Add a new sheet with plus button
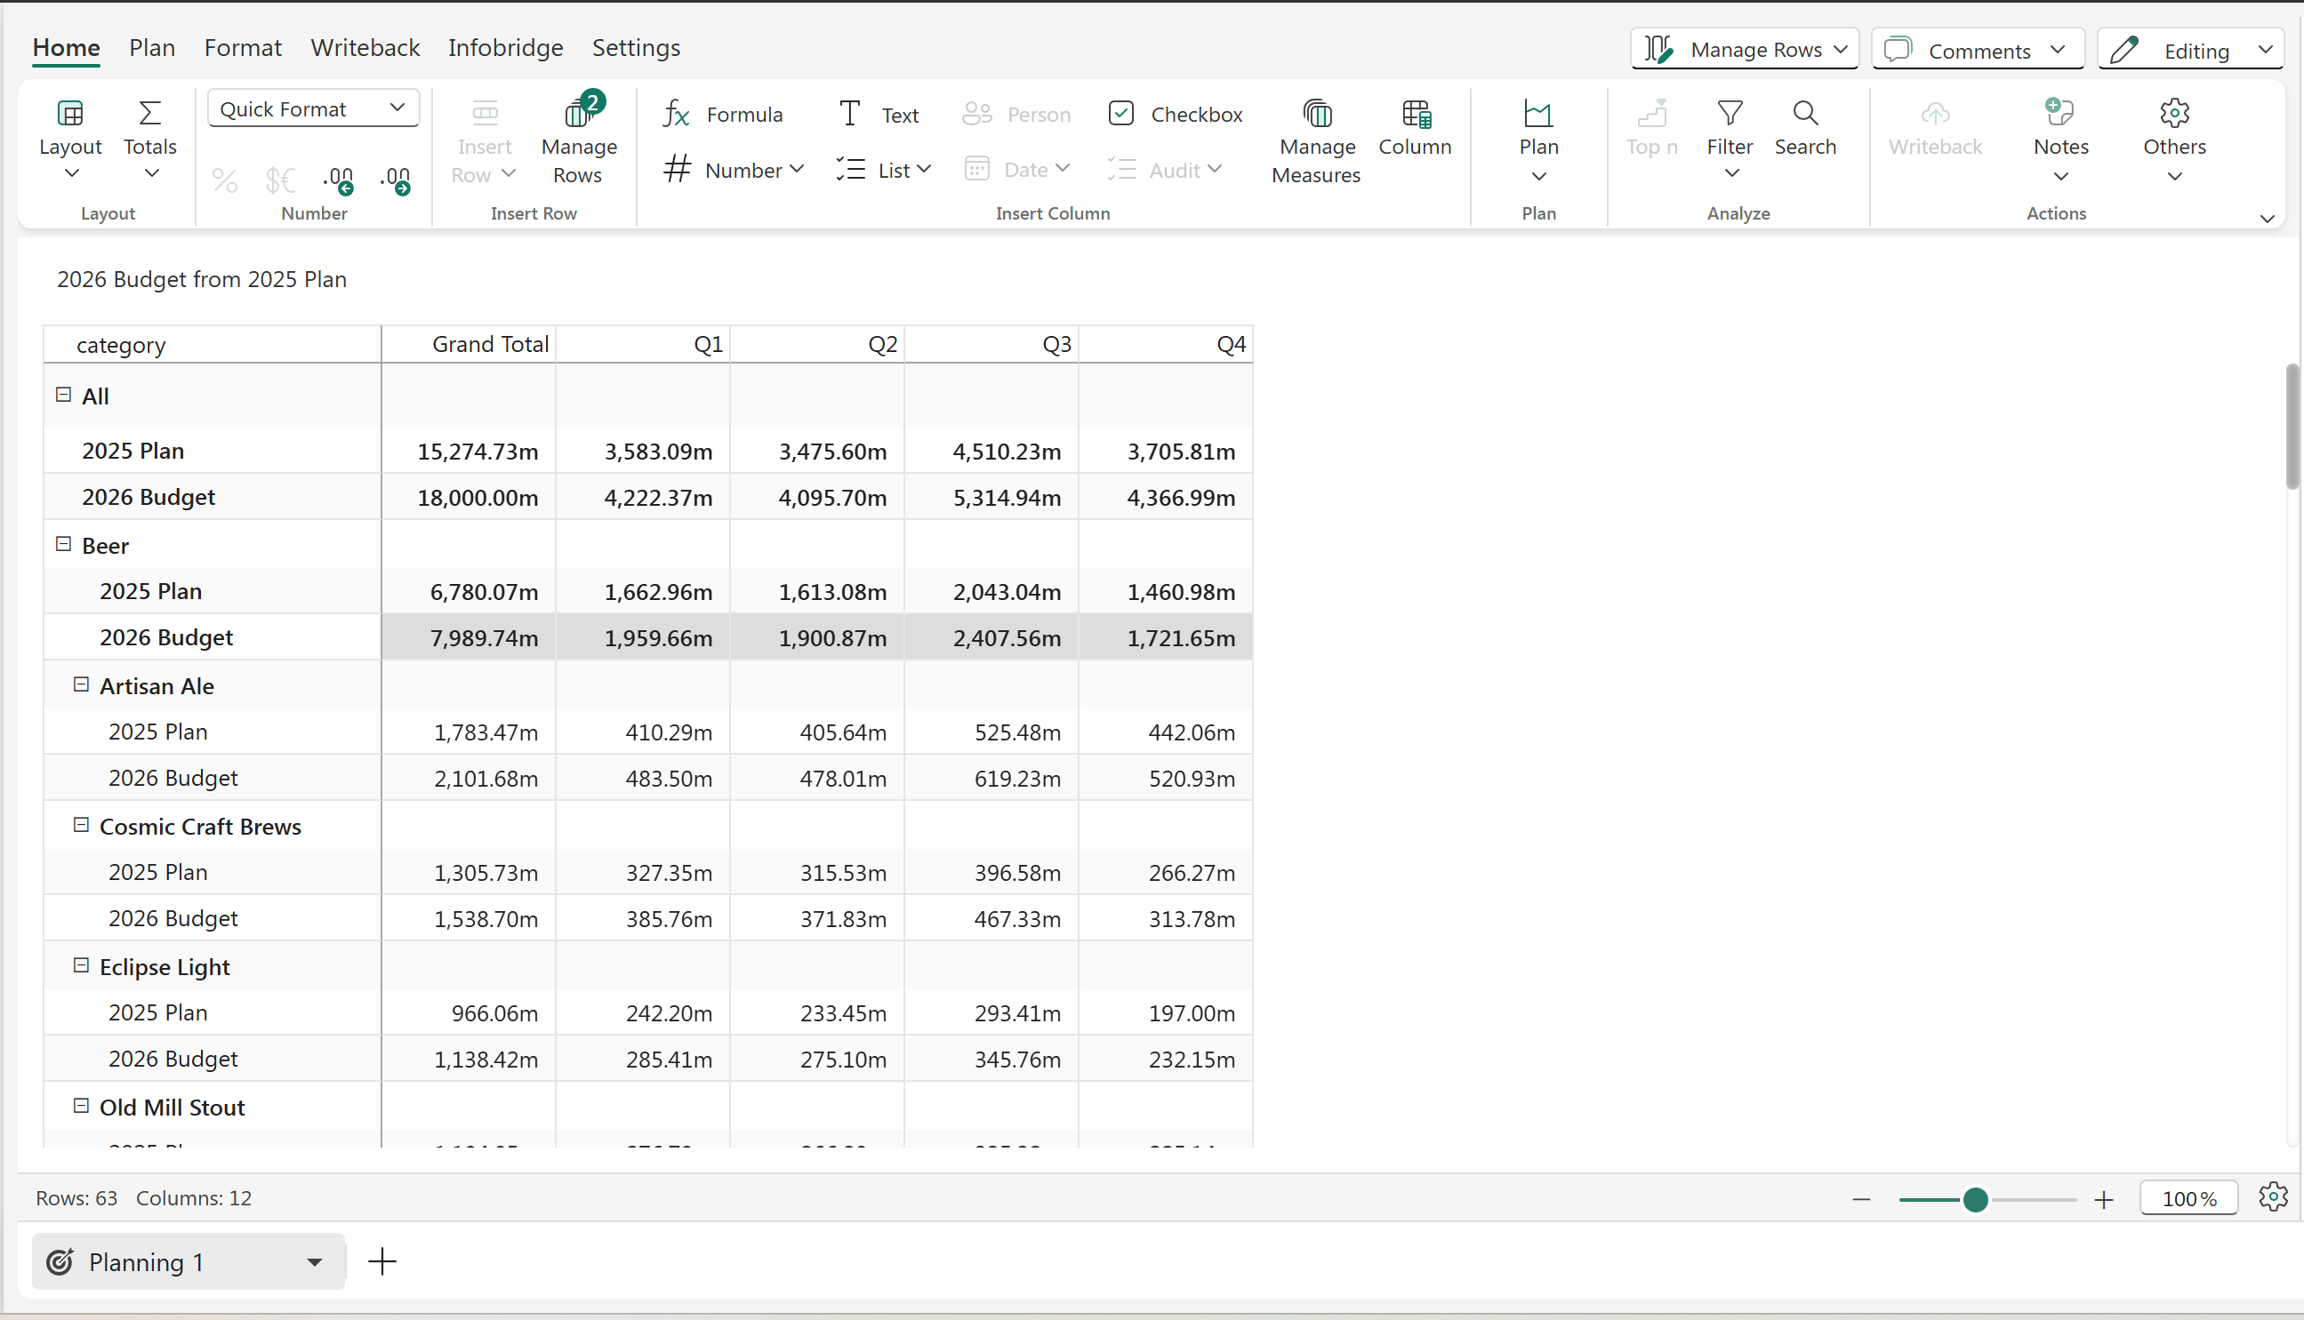Screen dimensions: 2304x1320 382,1261
